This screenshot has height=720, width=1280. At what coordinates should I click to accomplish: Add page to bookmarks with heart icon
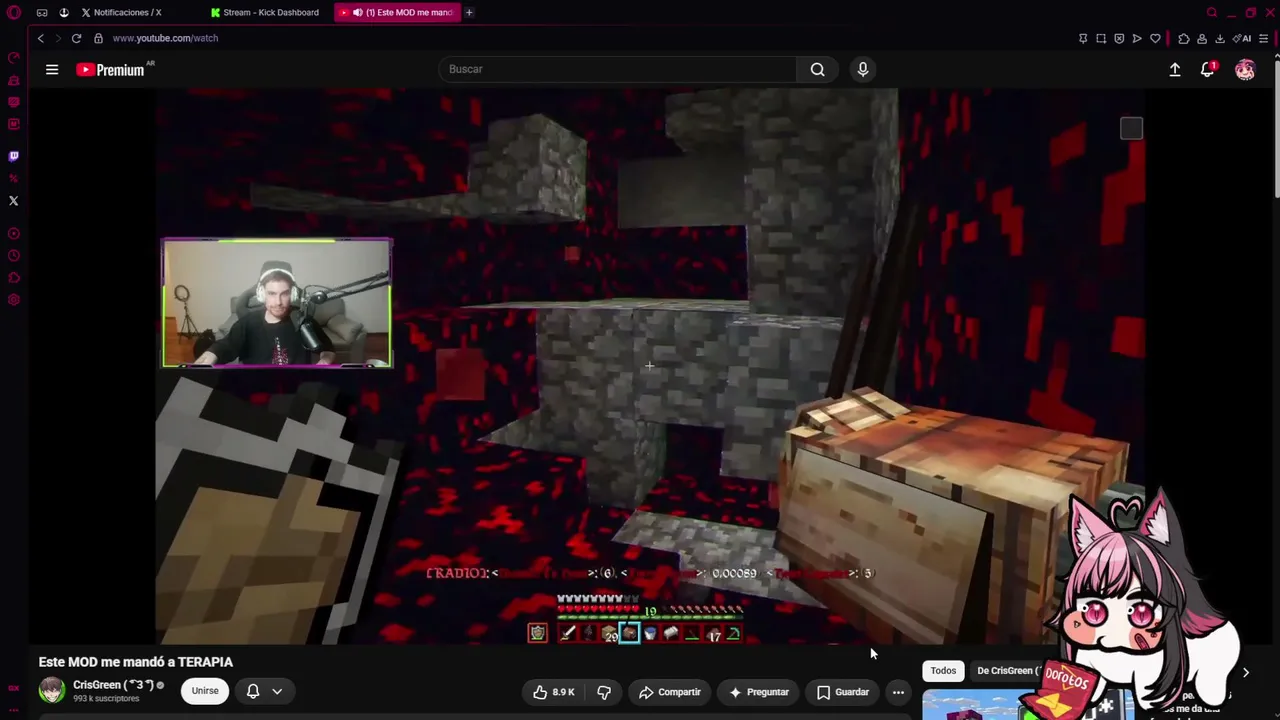[1155, 38]
